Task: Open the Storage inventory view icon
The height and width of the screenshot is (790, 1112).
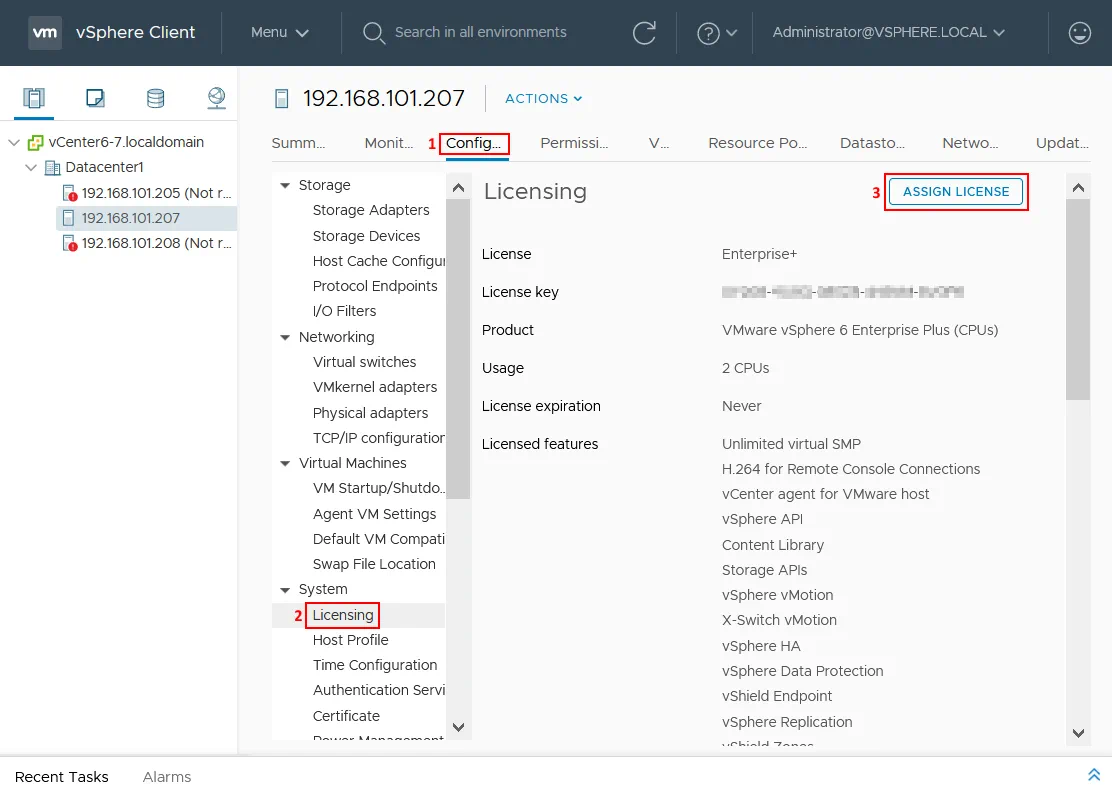Action: point(155,98)
